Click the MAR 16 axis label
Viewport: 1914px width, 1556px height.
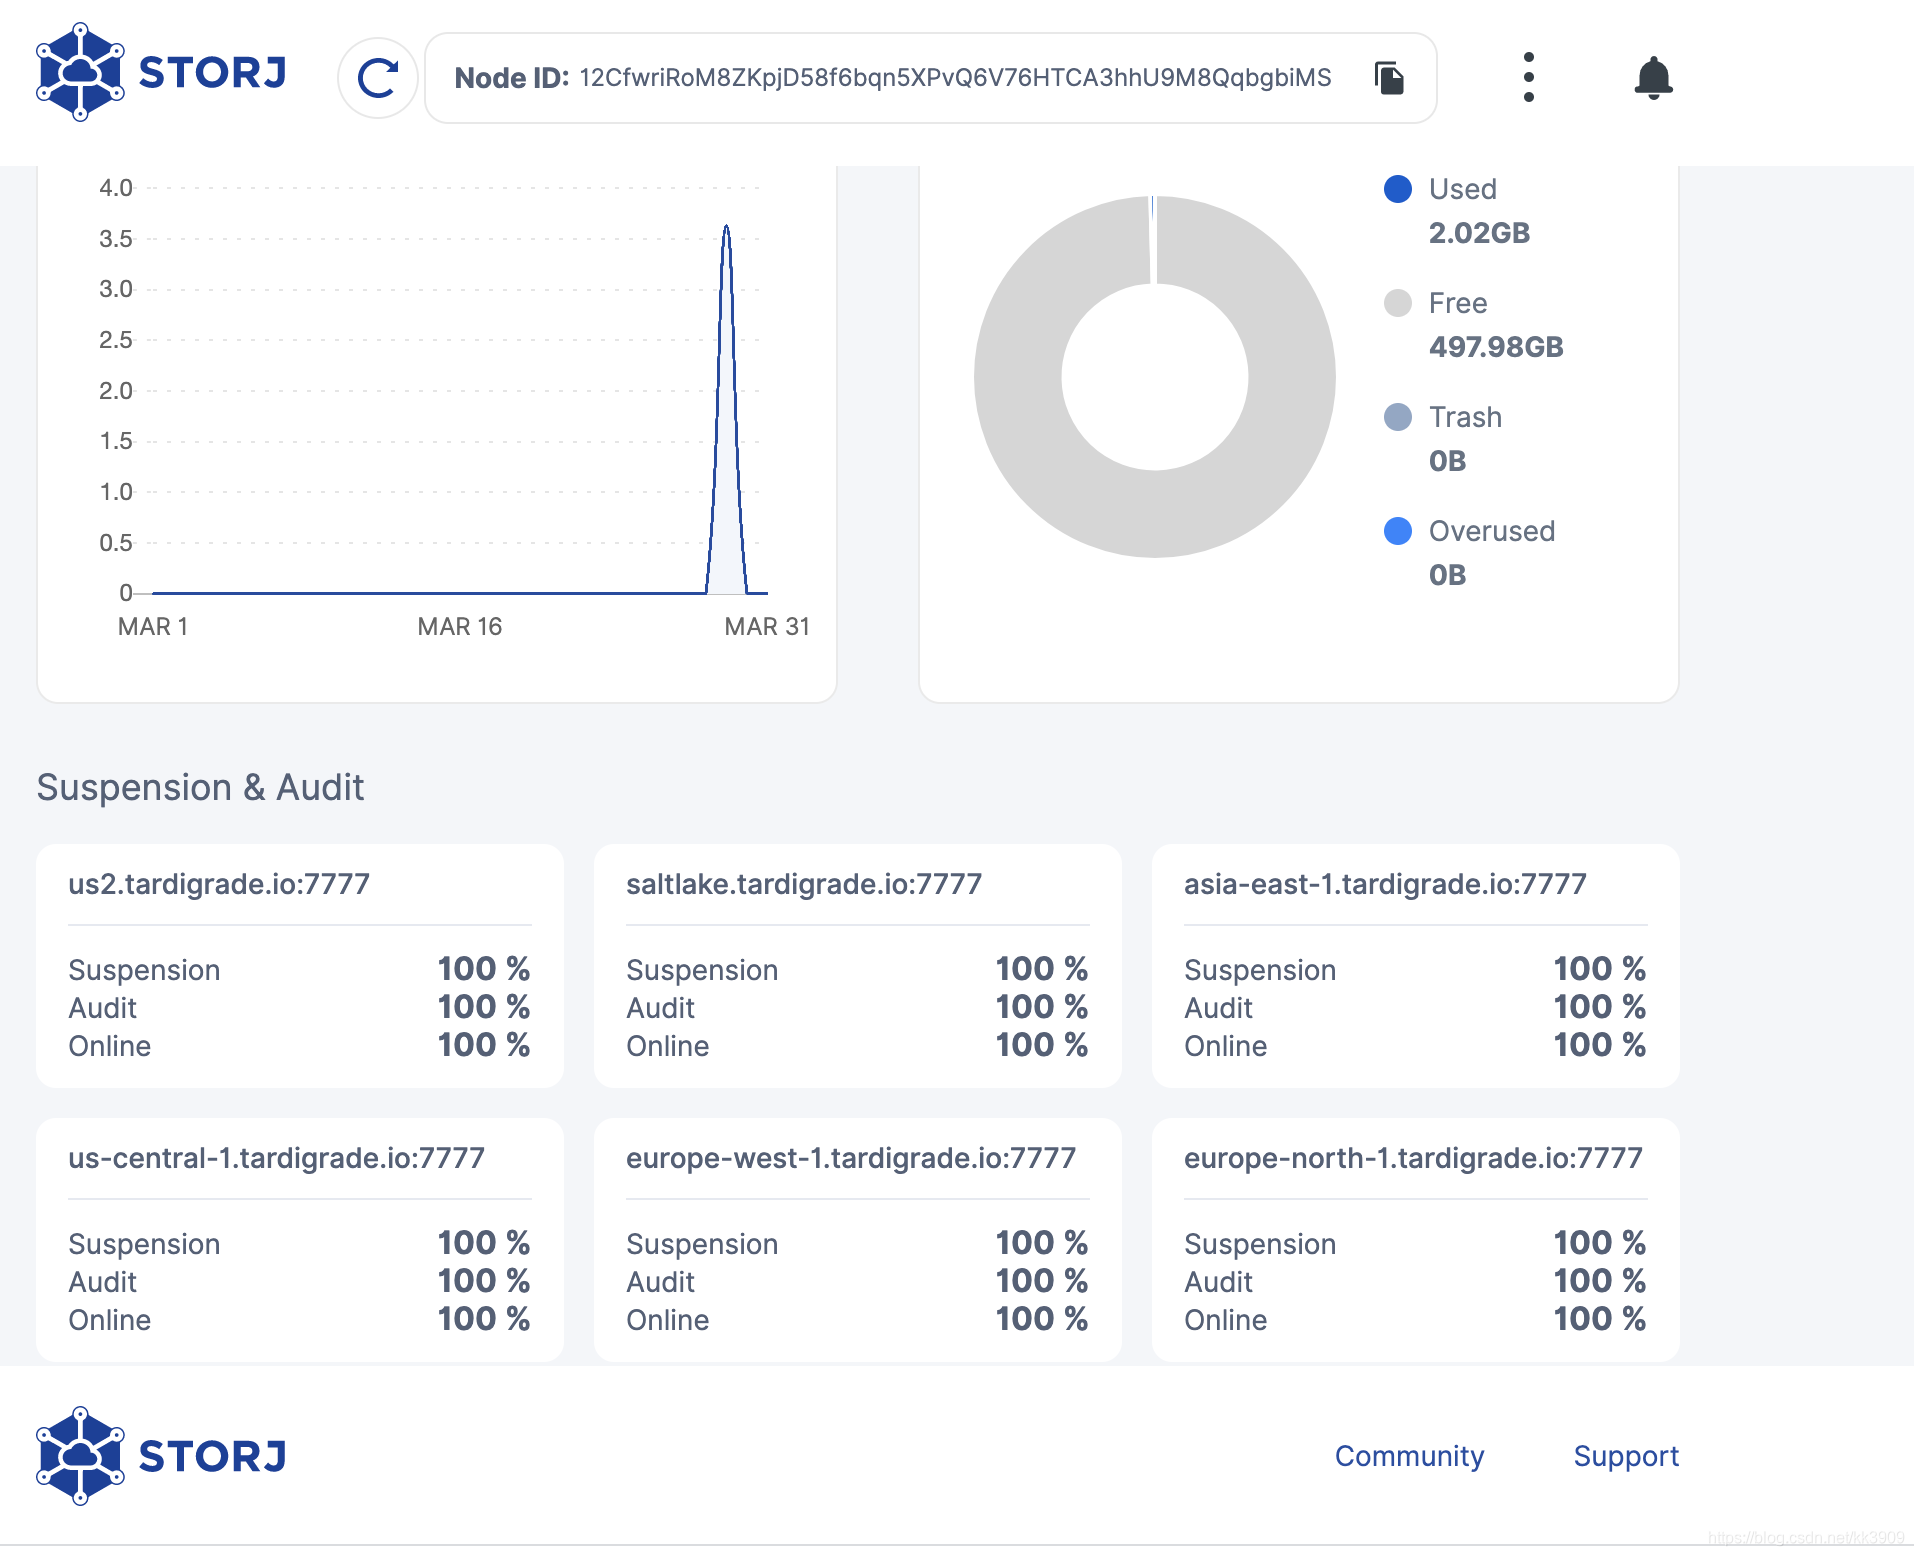click(459, 626)
